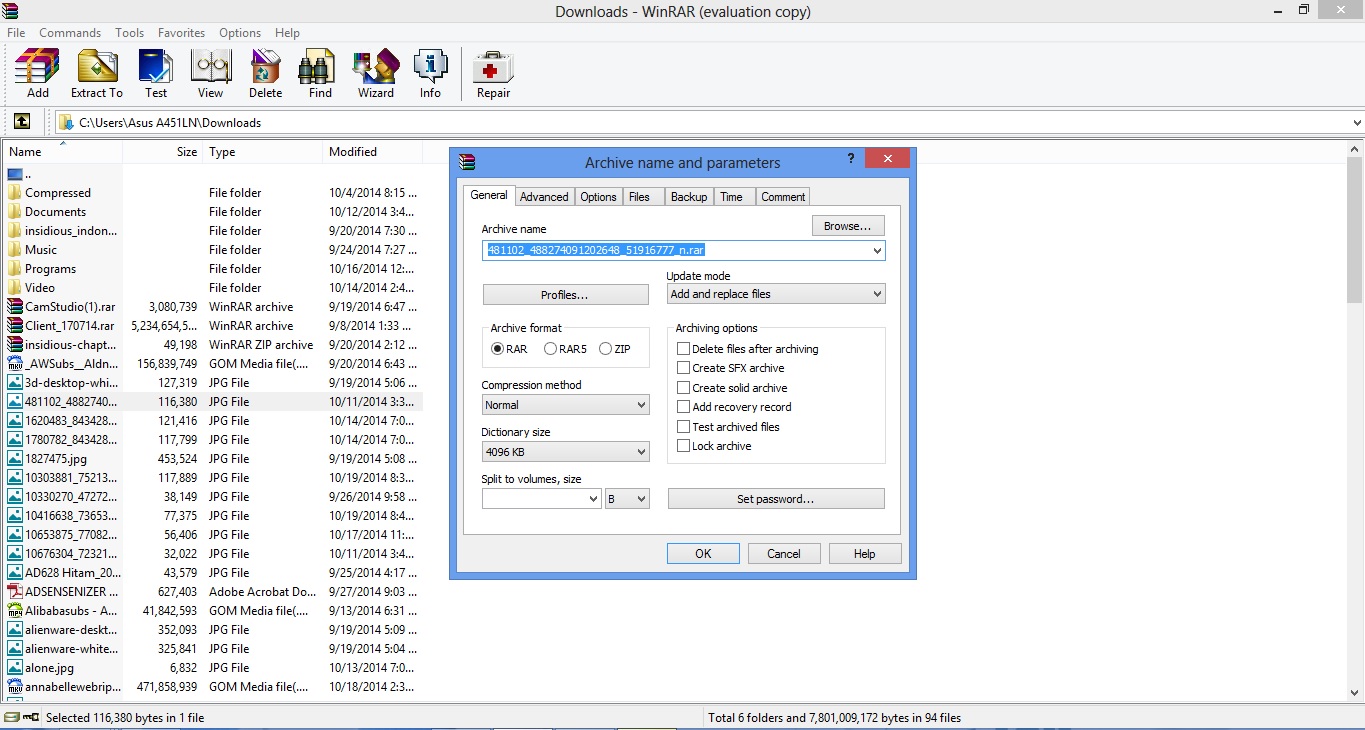Select the ADSENSENIZER PDF file icon
Viewport: 1365px width, 730px height.
pos(15,592)
